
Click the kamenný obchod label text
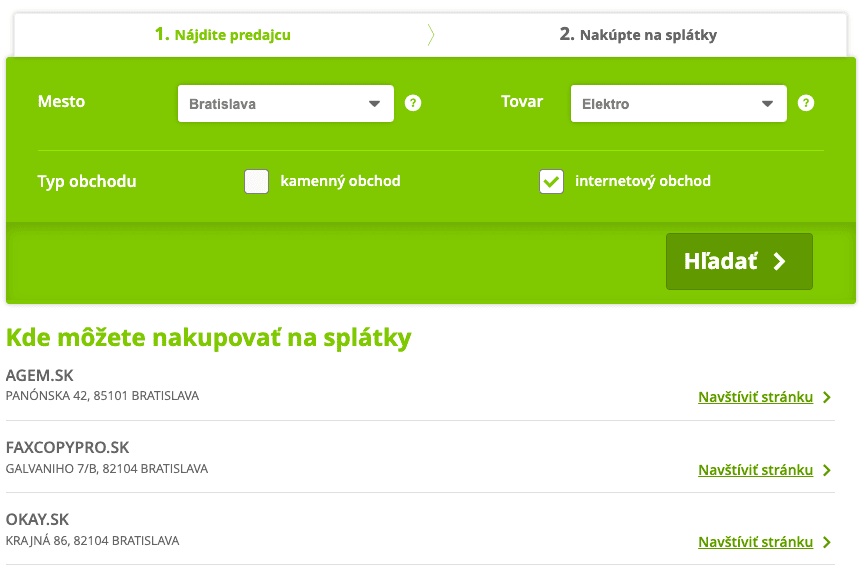(x=340, y=181)
